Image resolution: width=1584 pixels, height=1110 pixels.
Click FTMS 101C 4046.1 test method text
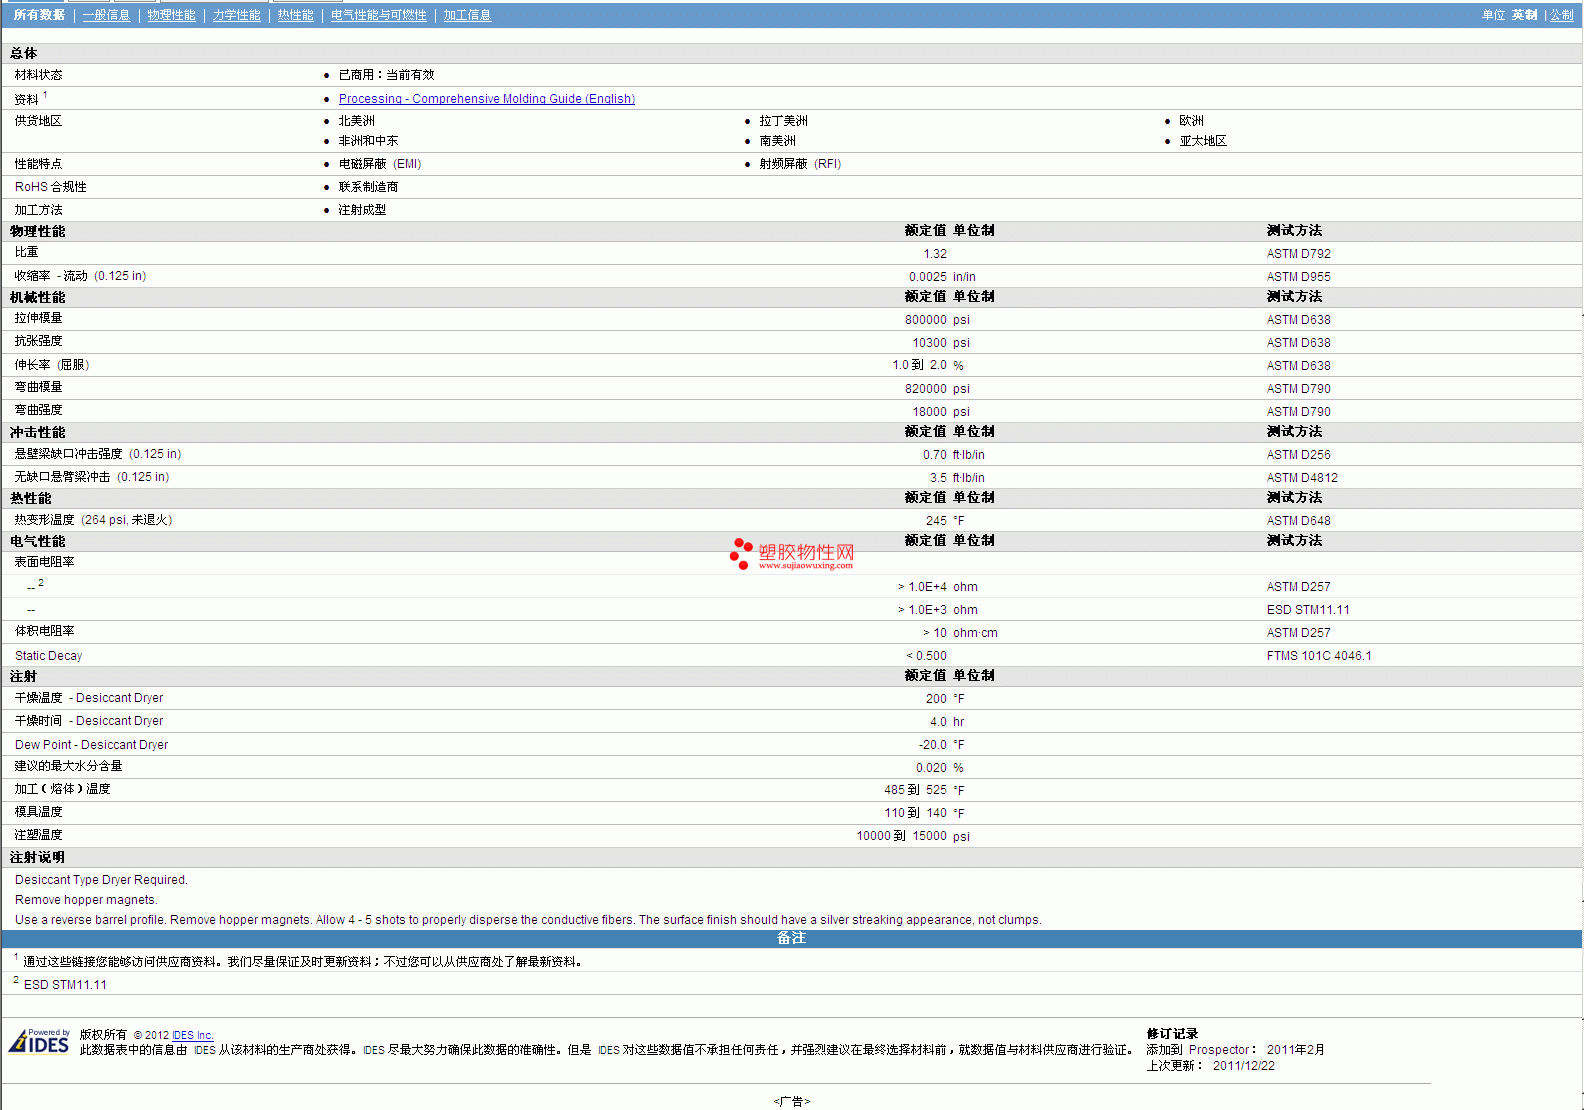click(1319, 656)
